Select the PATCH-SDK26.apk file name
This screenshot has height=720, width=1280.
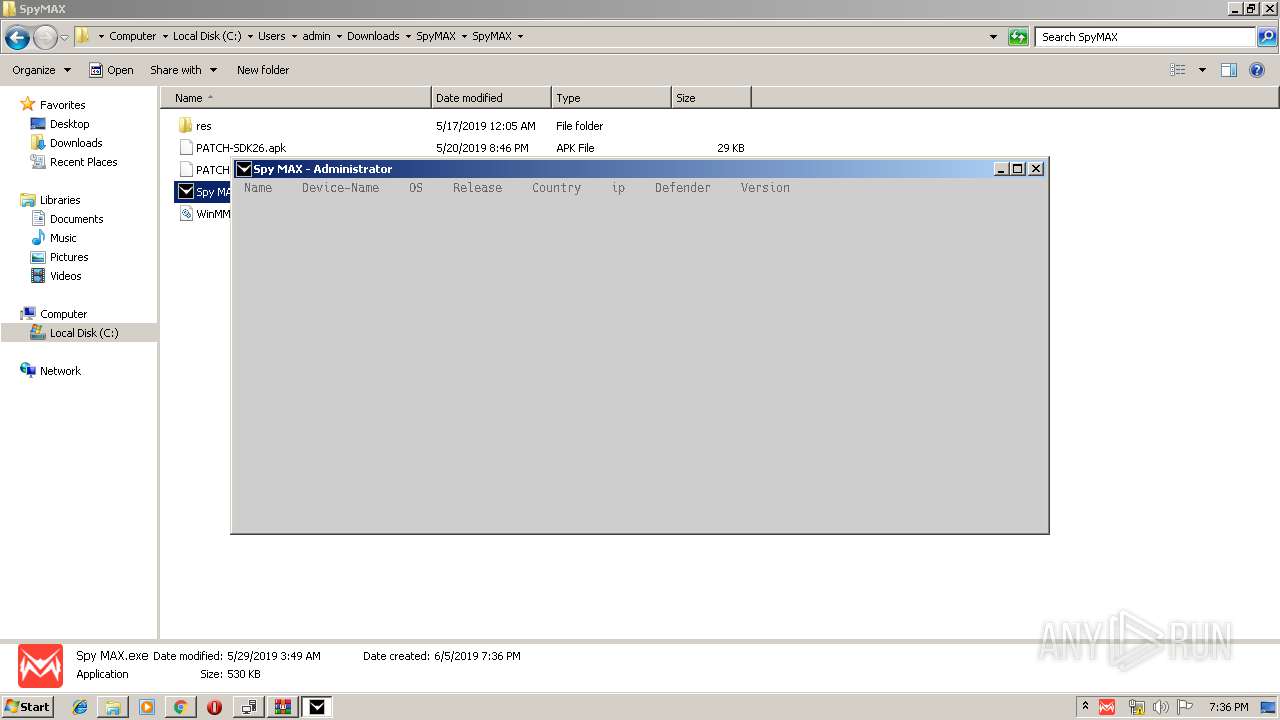241,148
